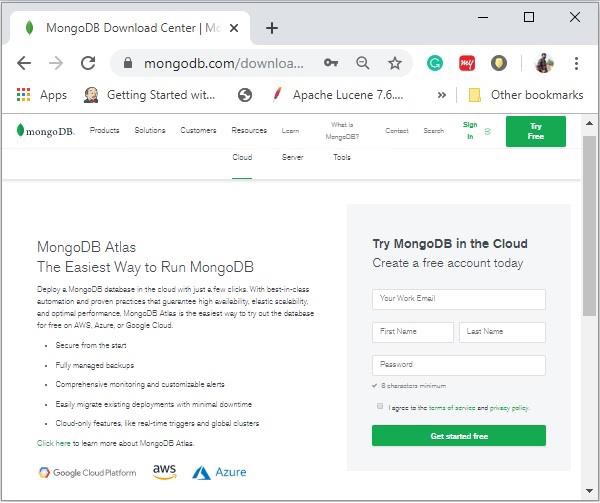Expand the Products navigation menu

(104, 131)
